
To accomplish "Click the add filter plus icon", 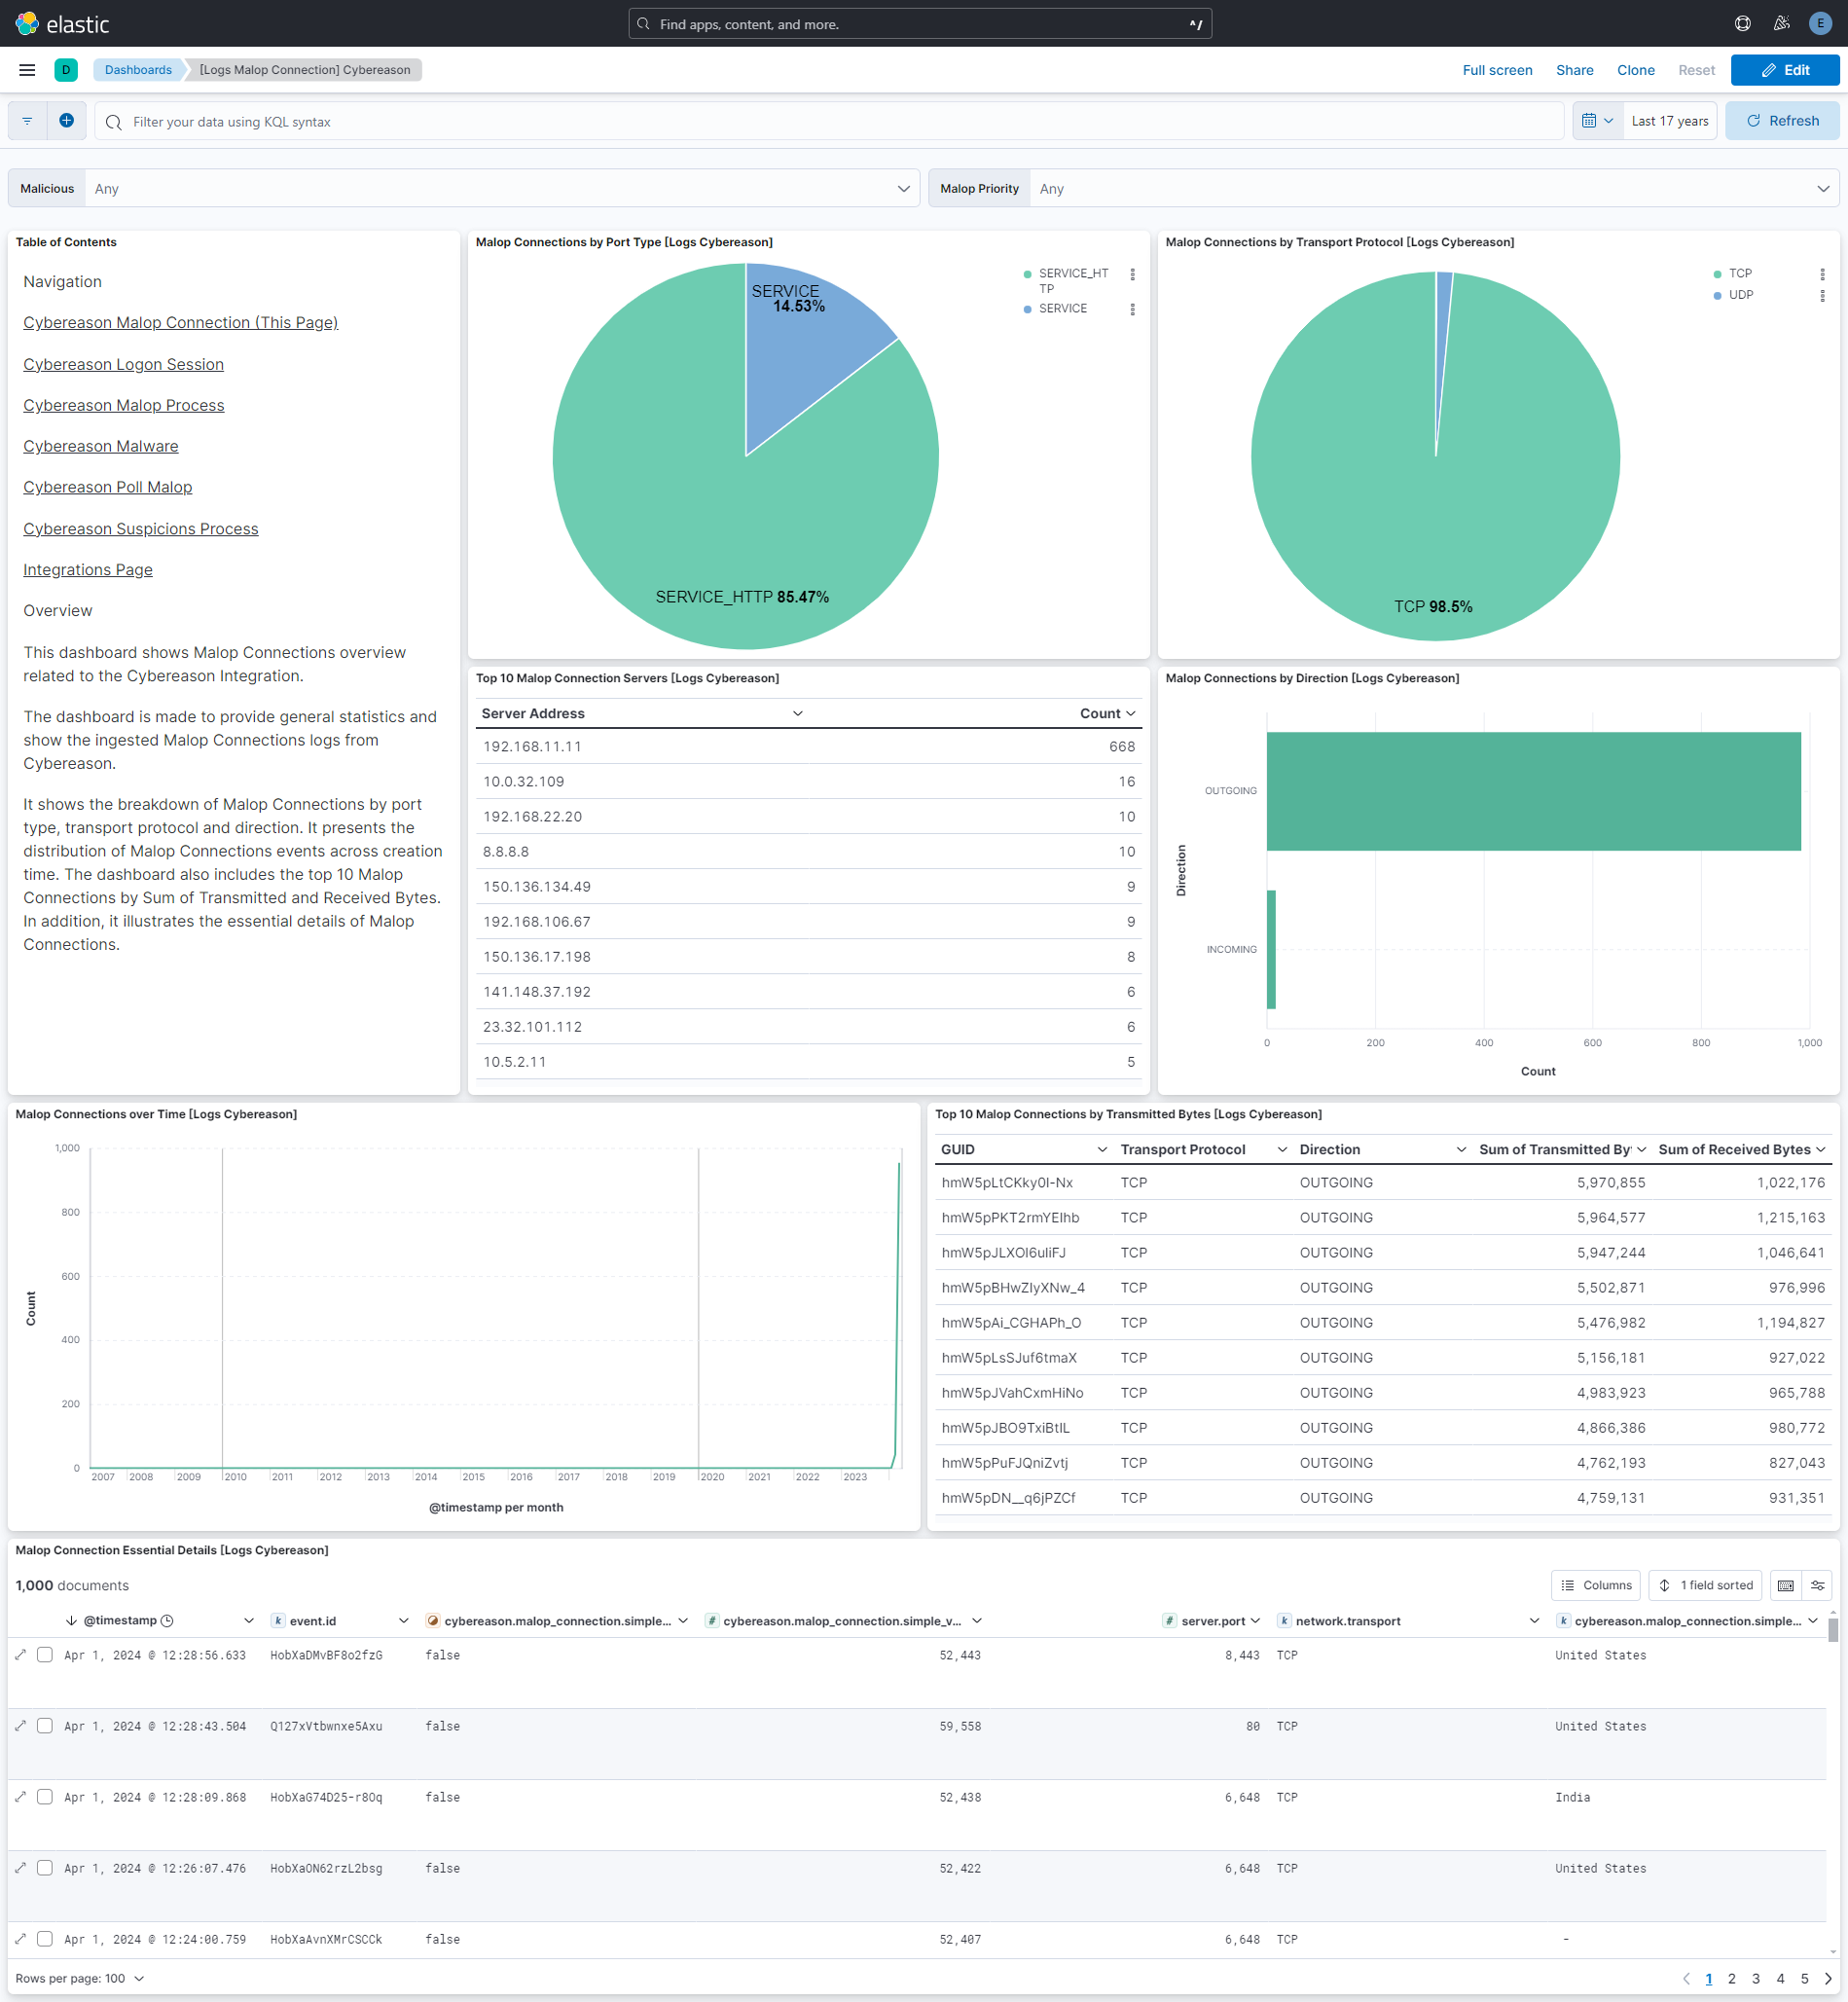I will 66,120.
